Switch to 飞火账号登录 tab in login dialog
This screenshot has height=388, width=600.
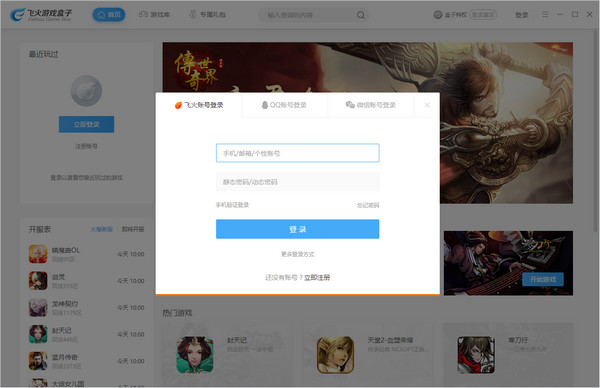pyautogui.click(x=199, y=105)
